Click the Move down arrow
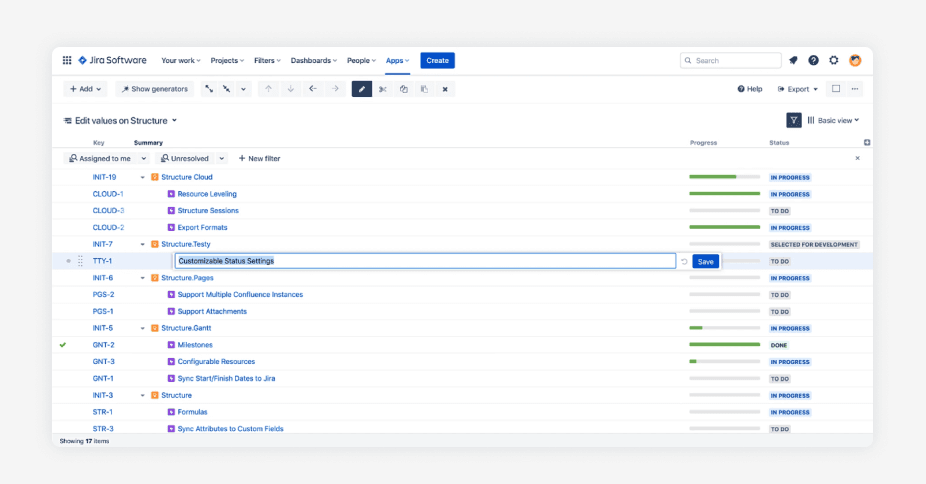 pos(291,89)
